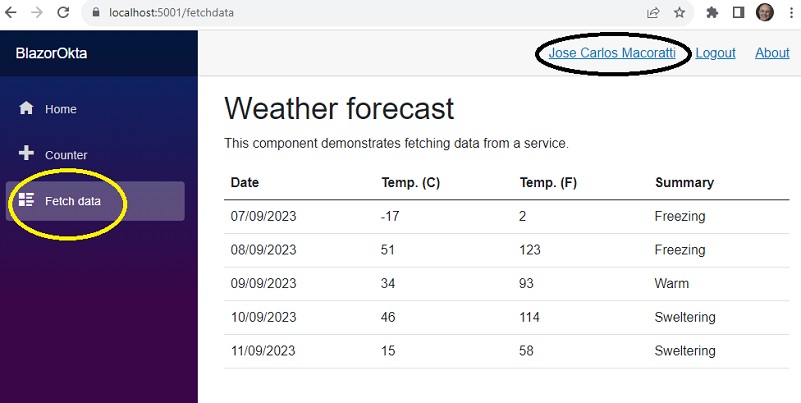This screenshot has width=801, height=403.
Task: Click the browser forward arrow
Action: pos(37,13)
